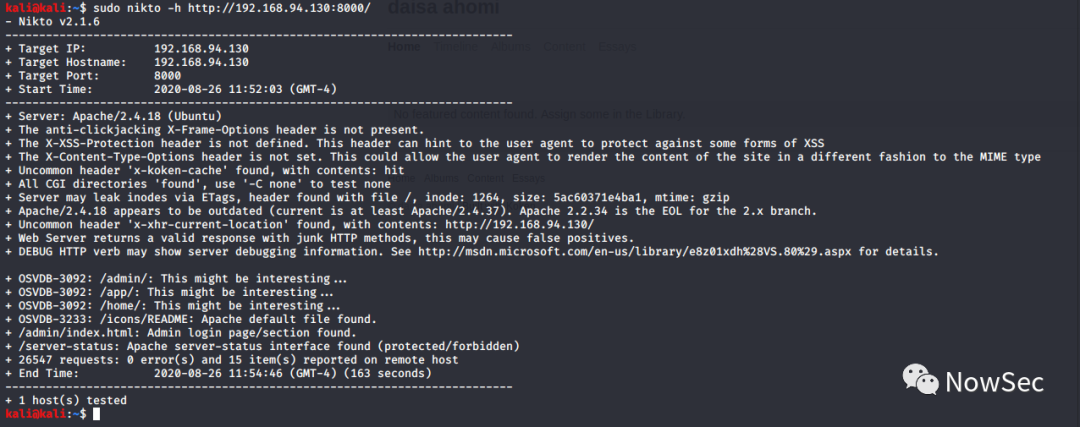Open the Albums tab in the top navigation
Image resolution: width=1080 pixels, height=427 pixels.
pos(511,47)
